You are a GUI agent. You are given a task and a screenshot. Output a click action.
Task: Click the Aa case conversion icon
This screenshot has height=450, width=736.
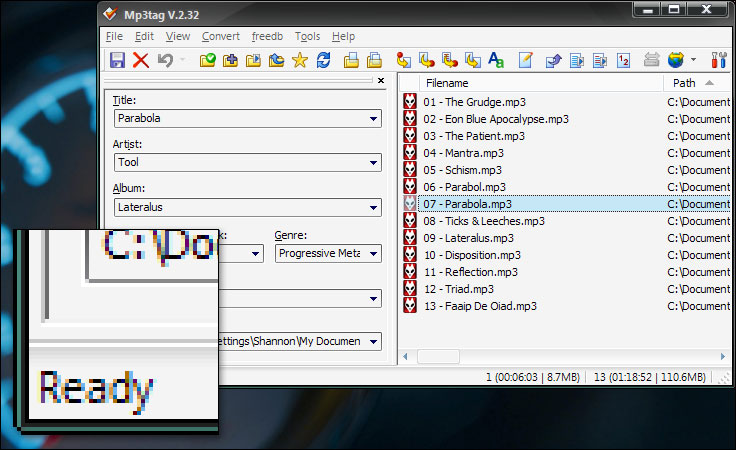(497, 60)
